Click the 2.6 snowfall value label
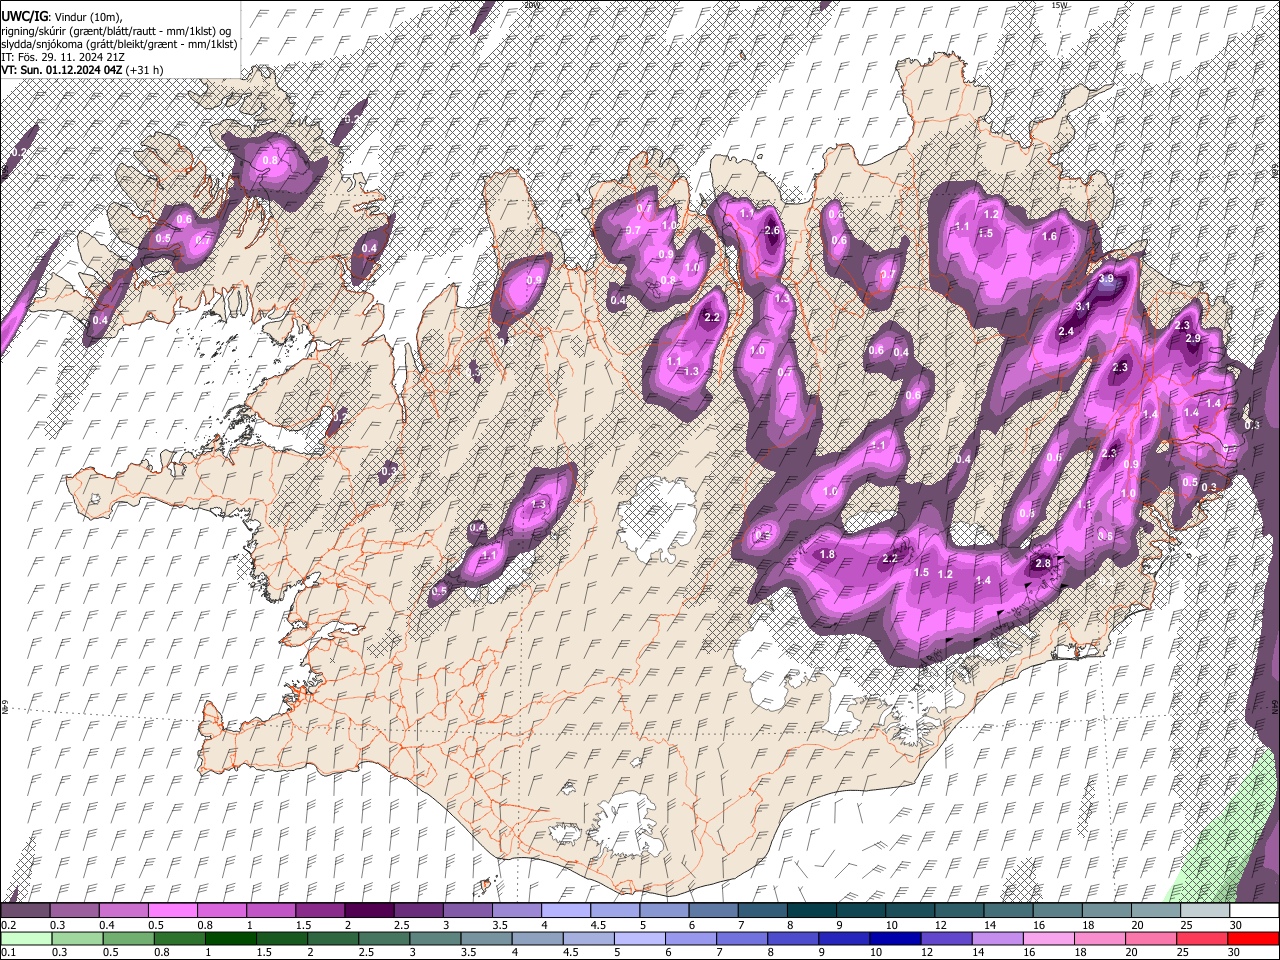Screen dimensions: 1280x960 (x=771, y=231)
